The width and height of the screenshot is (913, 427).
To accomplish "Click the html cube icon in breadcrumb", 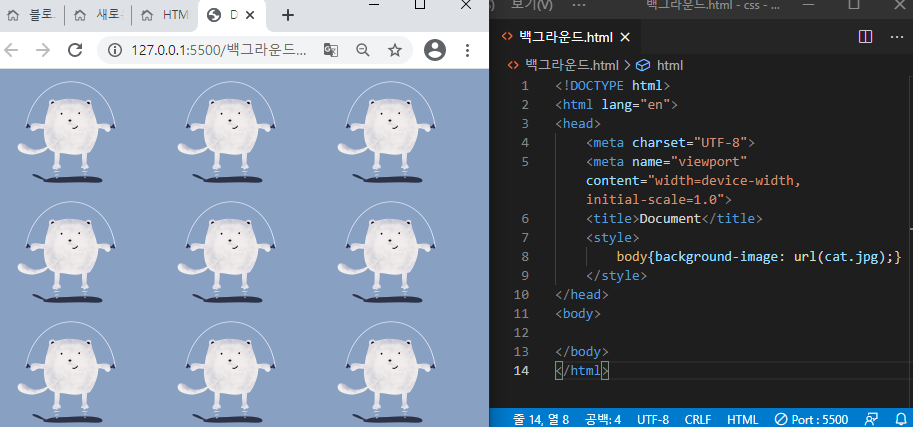I will click(643, 65).
